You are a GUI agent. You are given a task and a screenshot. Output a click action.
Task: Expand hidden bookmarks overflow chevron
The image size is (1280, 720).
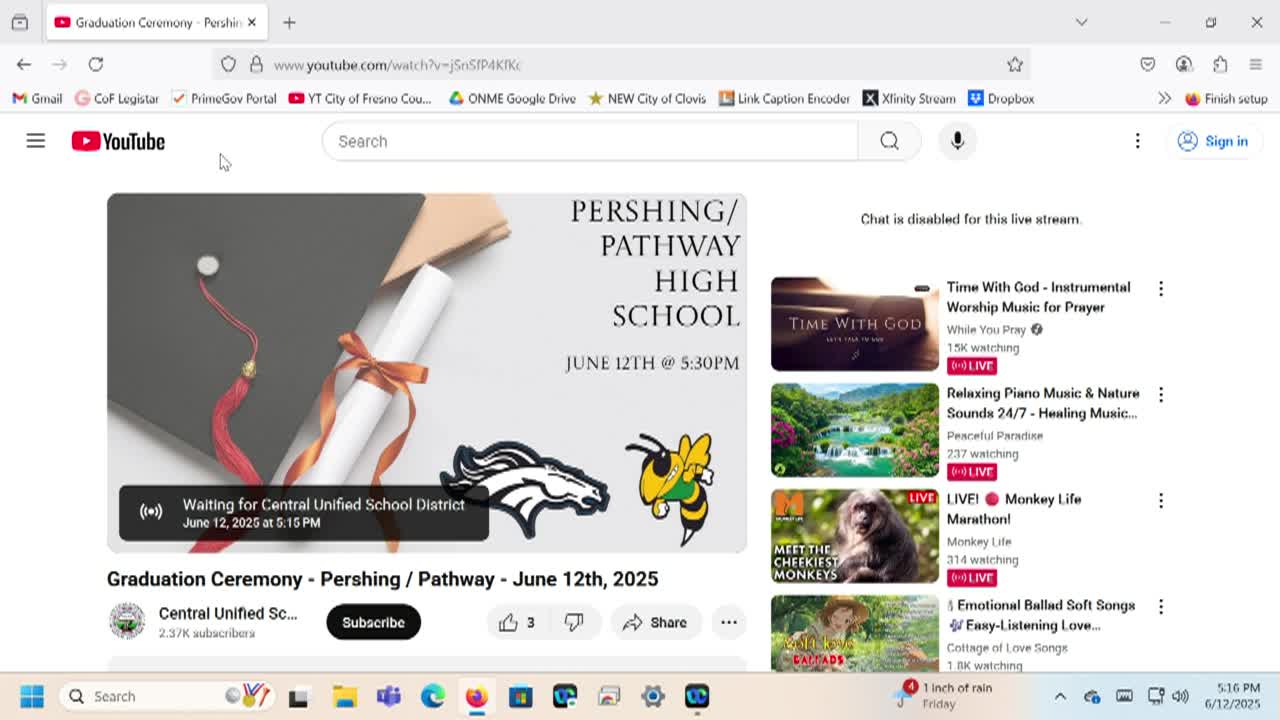click(1164, 98)
